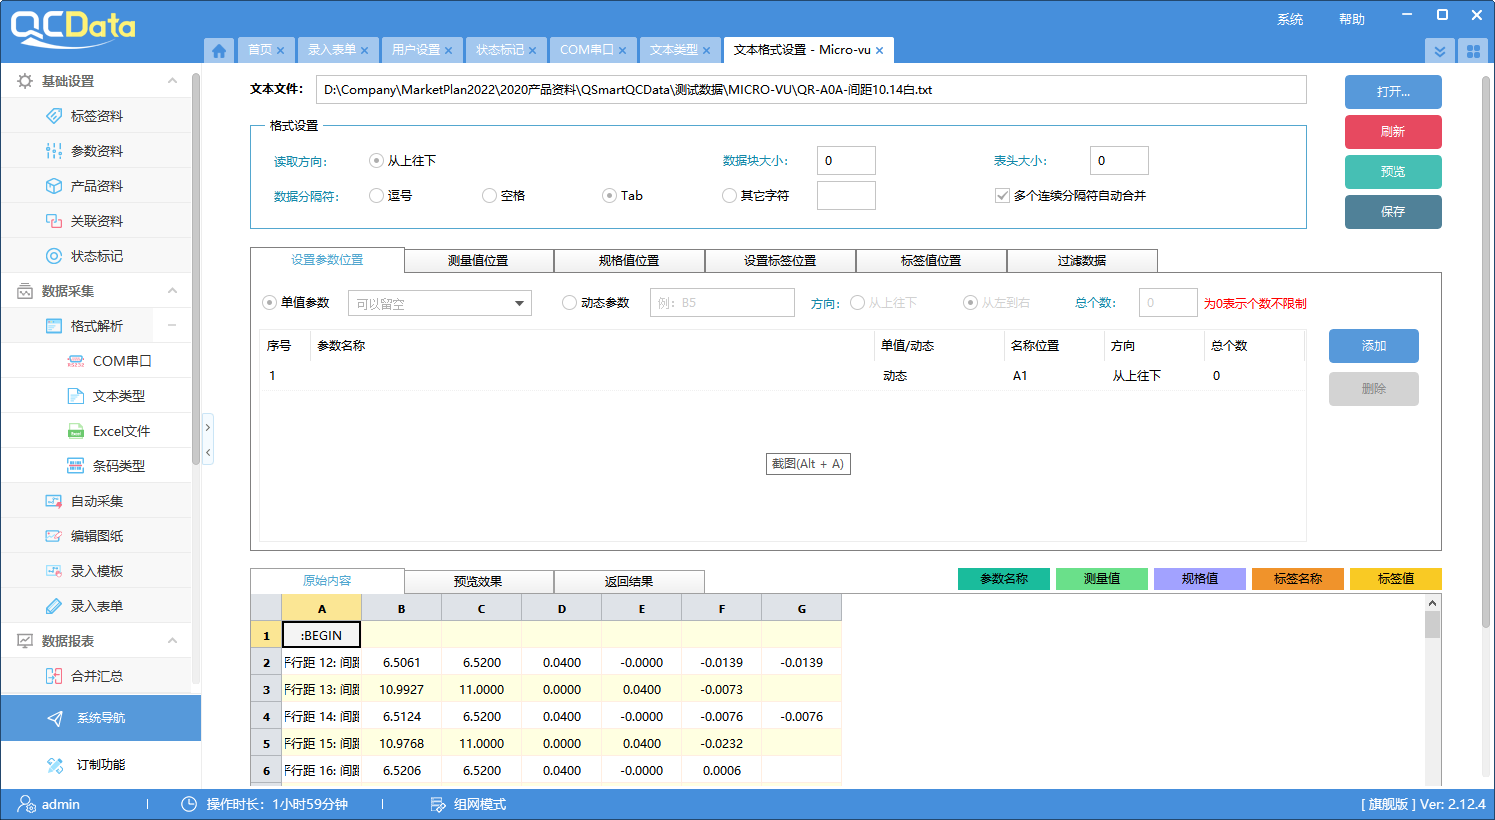Select the 动态参数 radio button

570,303
